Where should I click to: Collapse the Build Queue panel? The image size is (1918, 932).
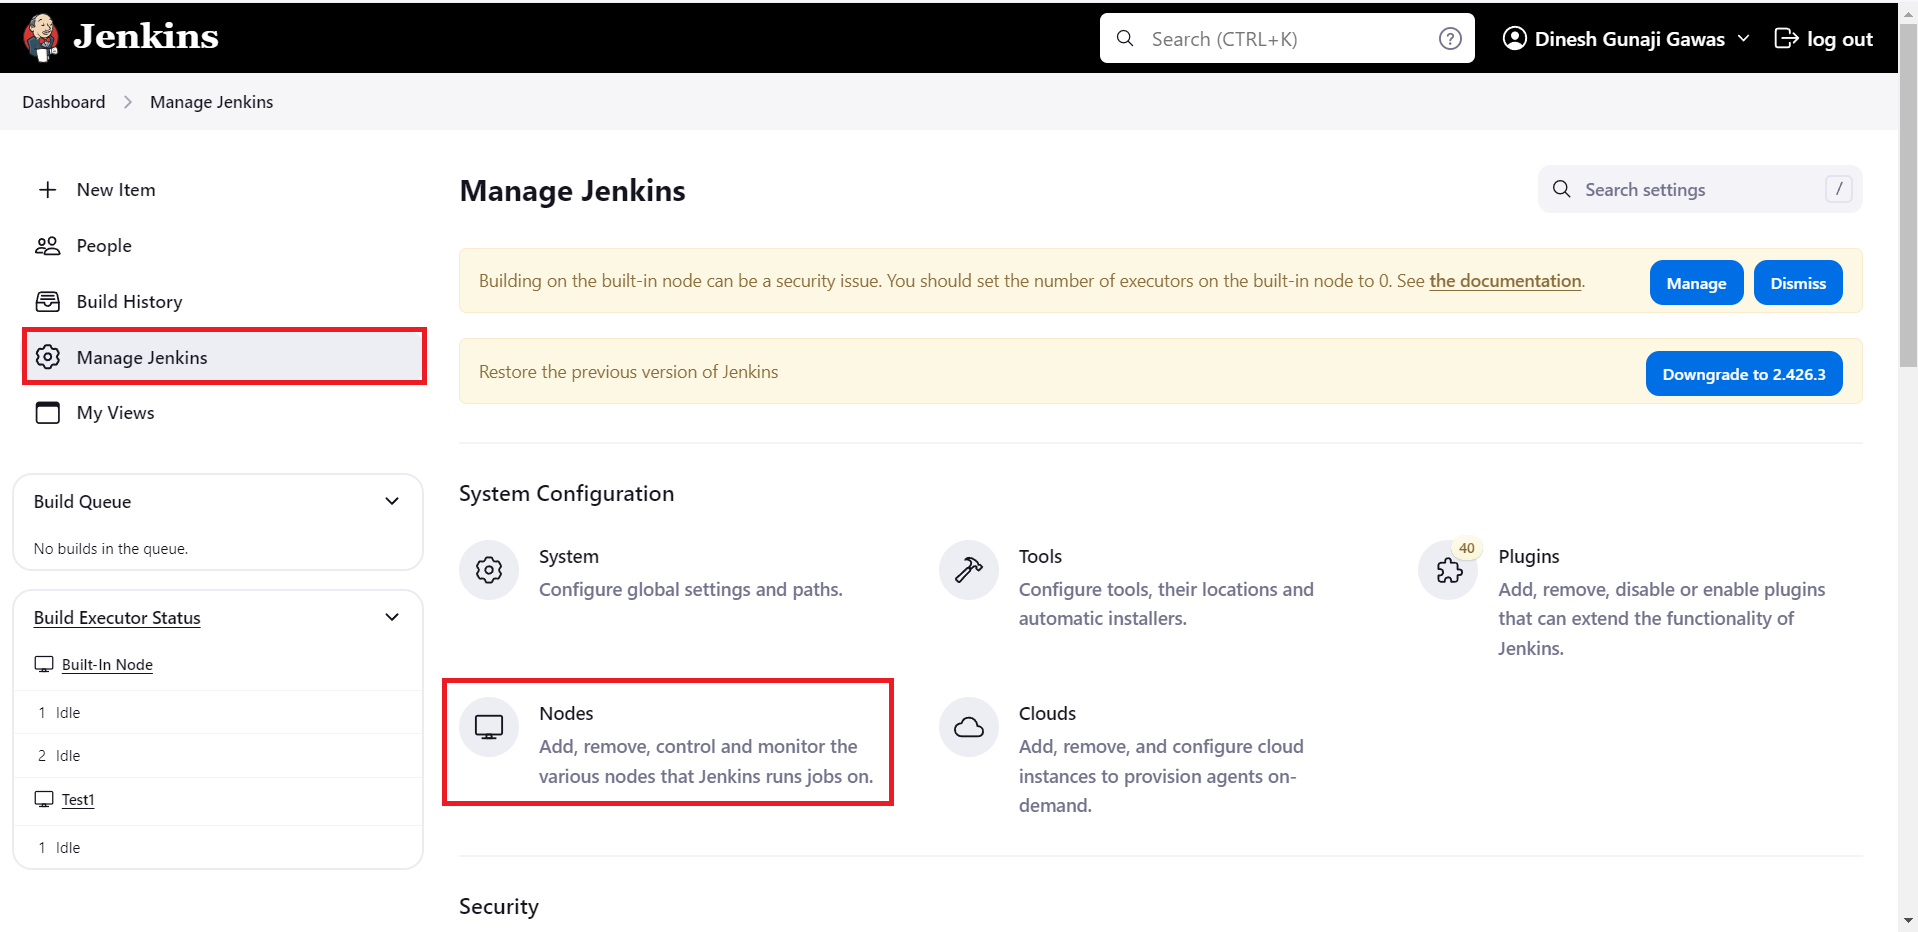coord(392,501)
